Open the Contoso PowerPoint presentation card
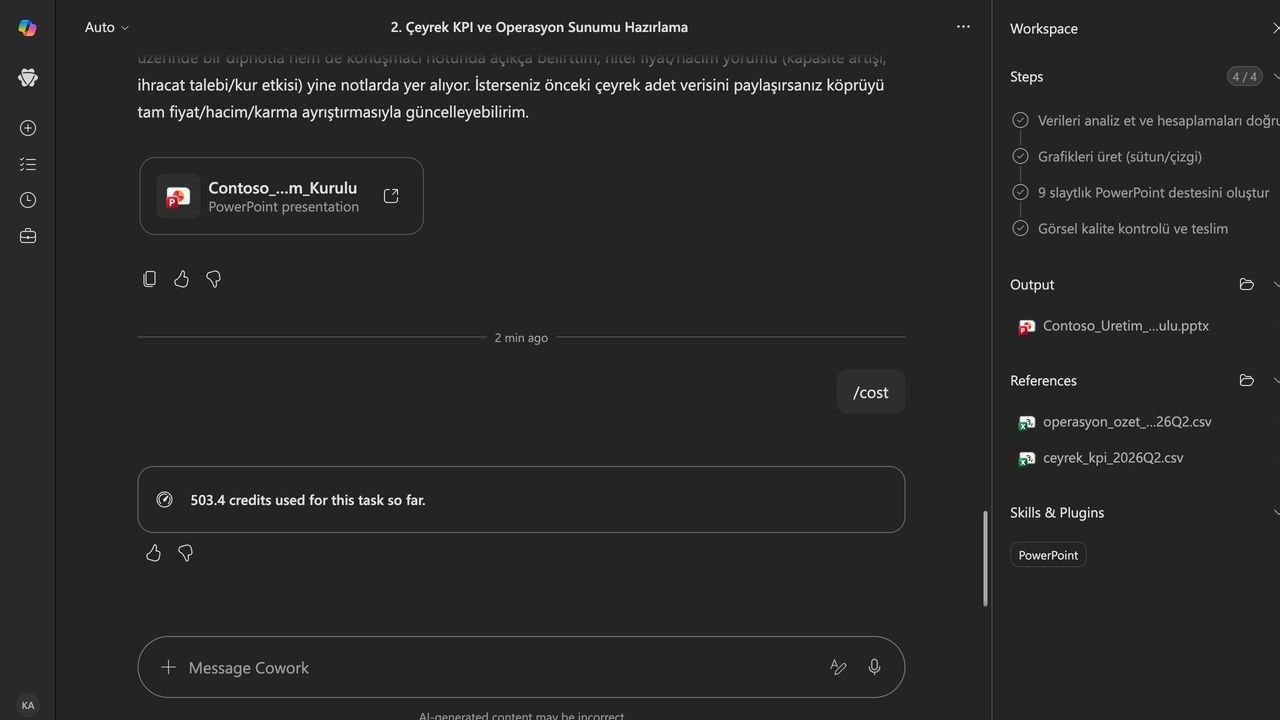 (281, 196)
